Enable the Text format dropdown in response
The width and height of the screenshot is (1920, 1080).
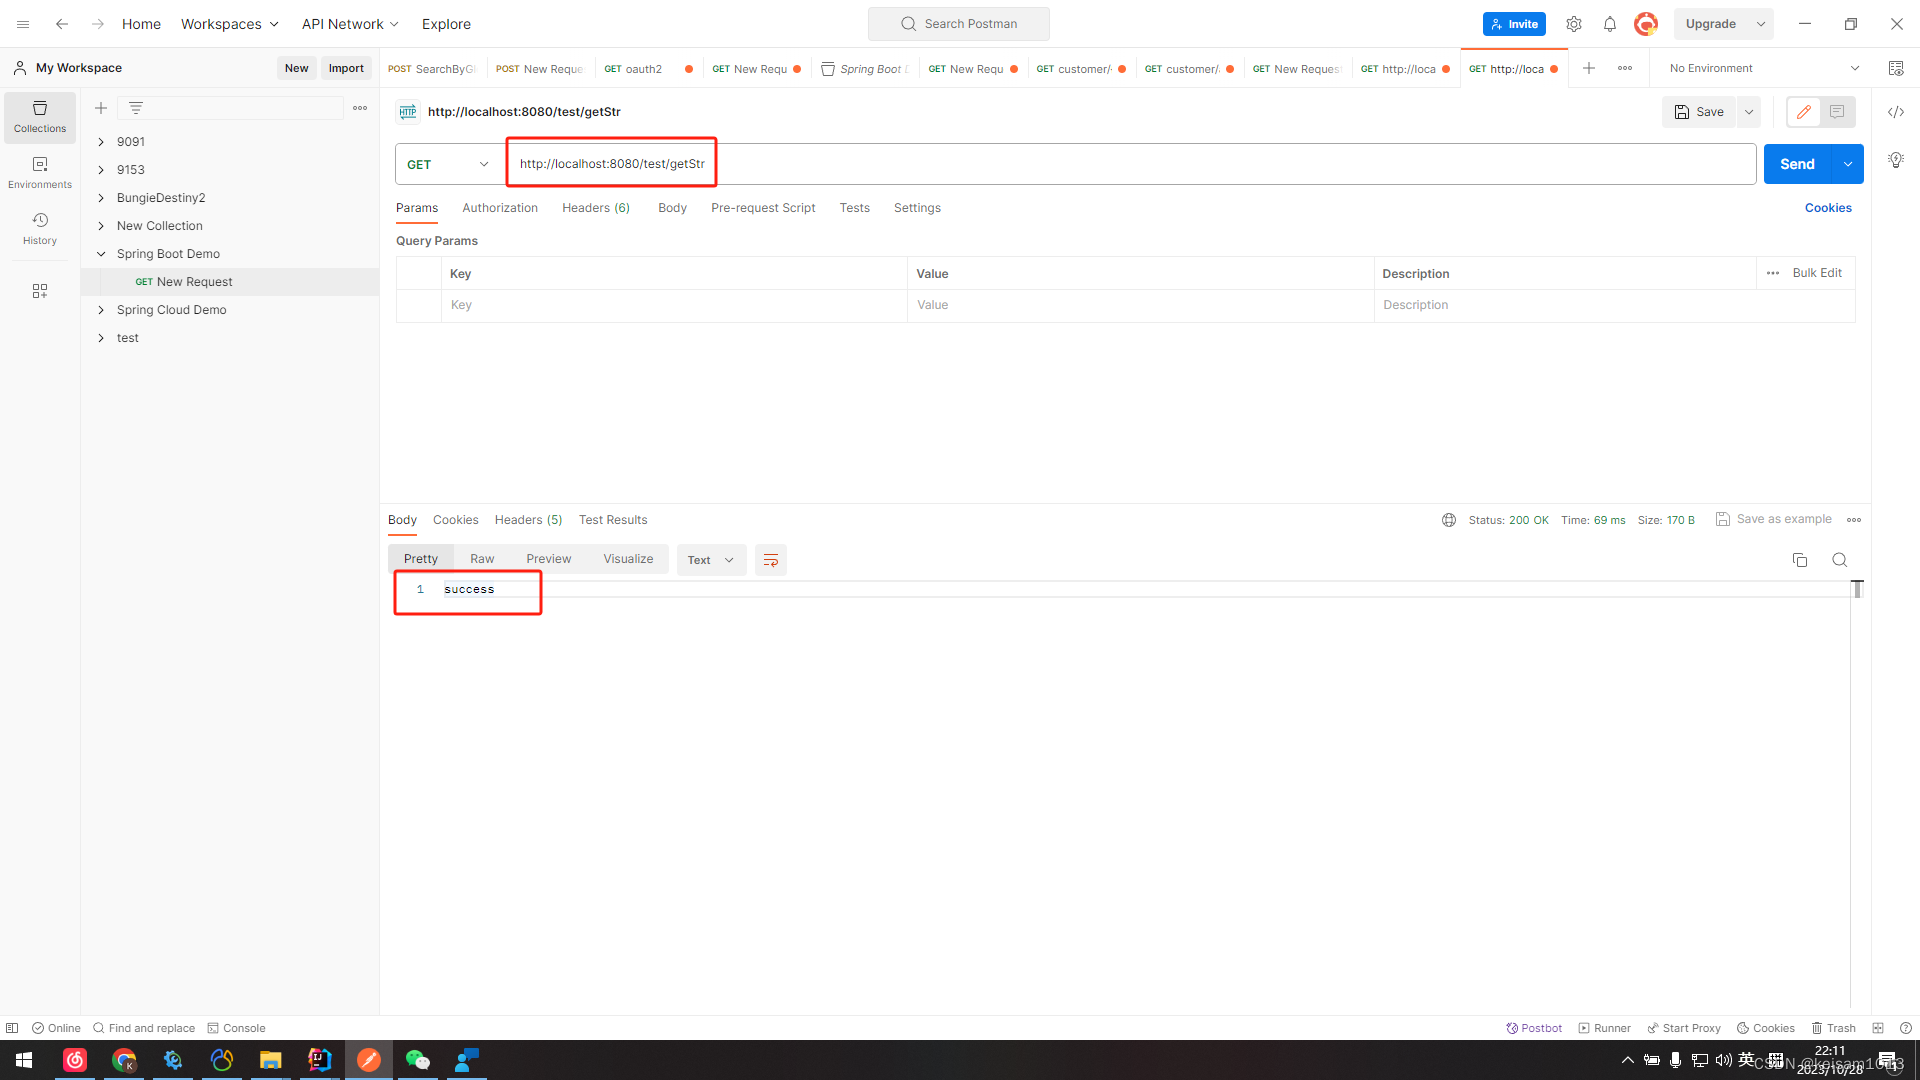[709, 559]
